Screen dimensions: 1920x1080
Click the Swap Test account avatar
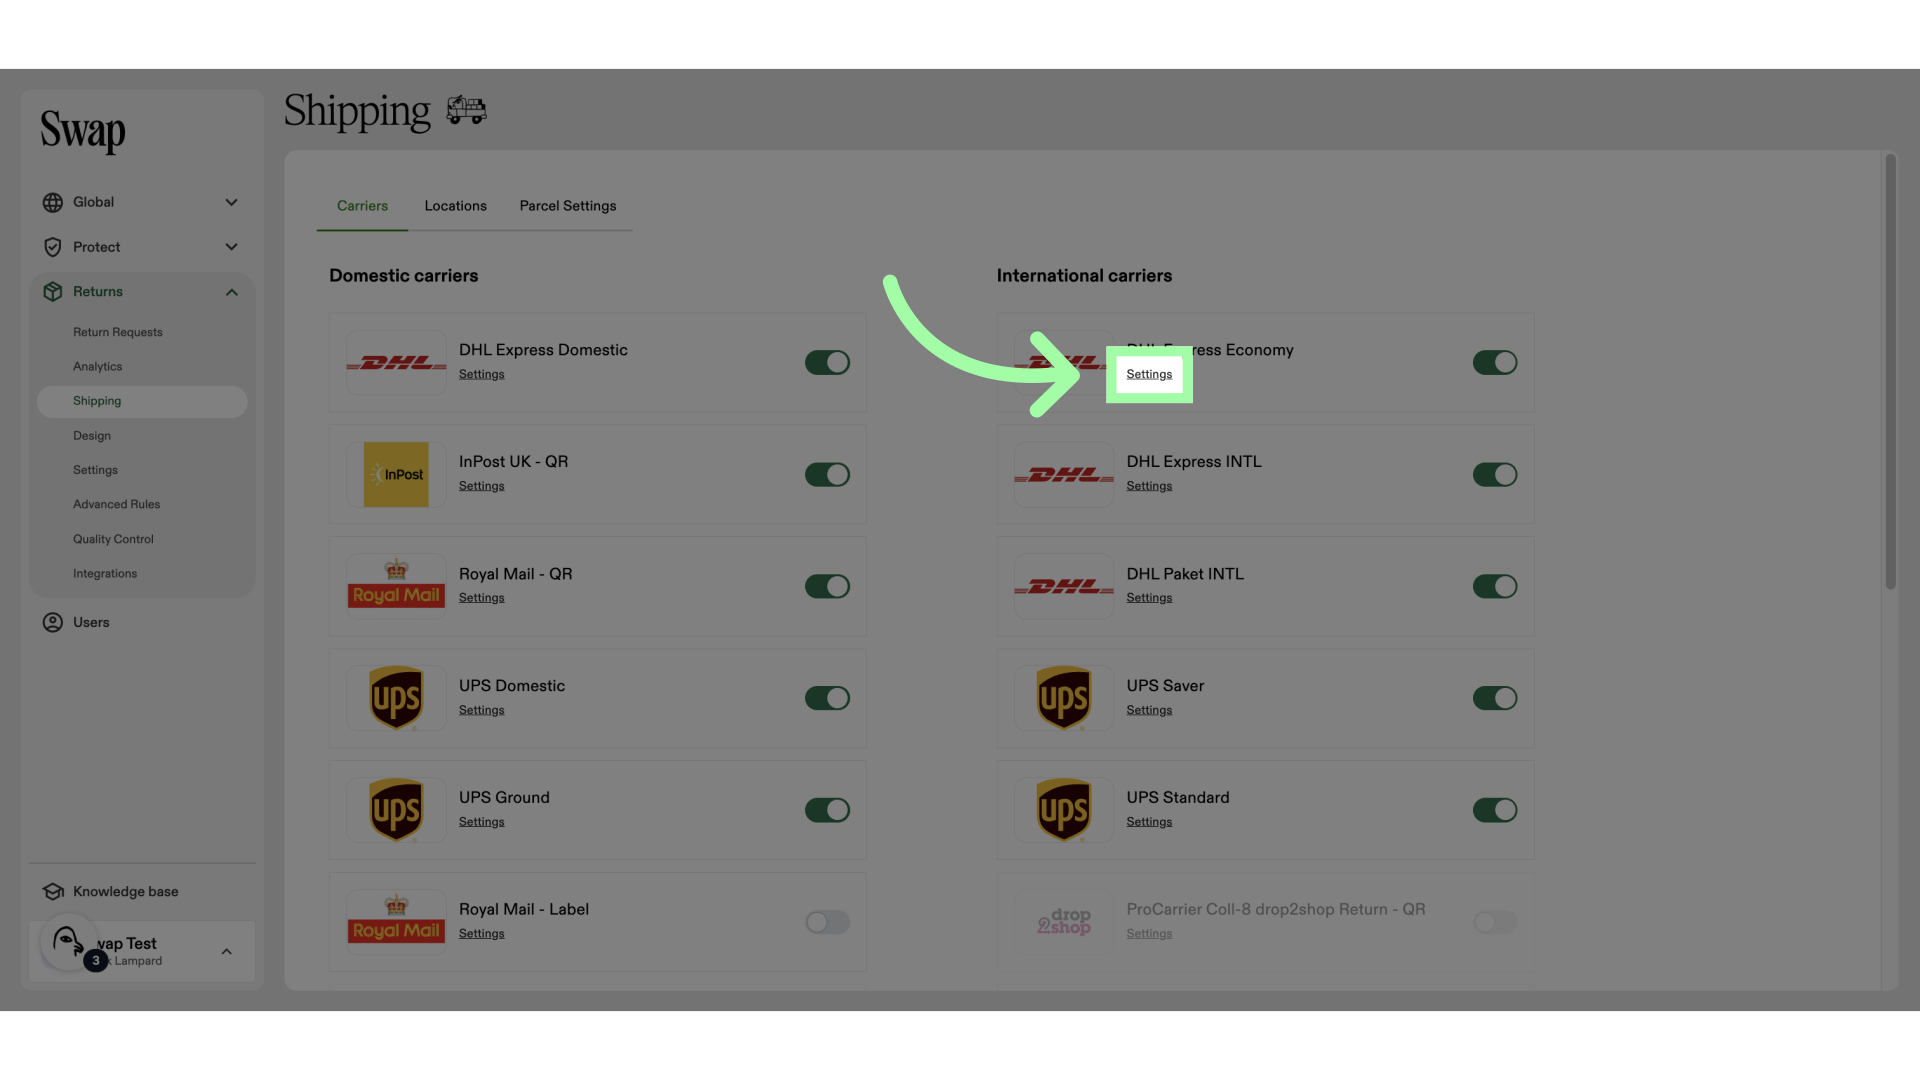[68, 941]
